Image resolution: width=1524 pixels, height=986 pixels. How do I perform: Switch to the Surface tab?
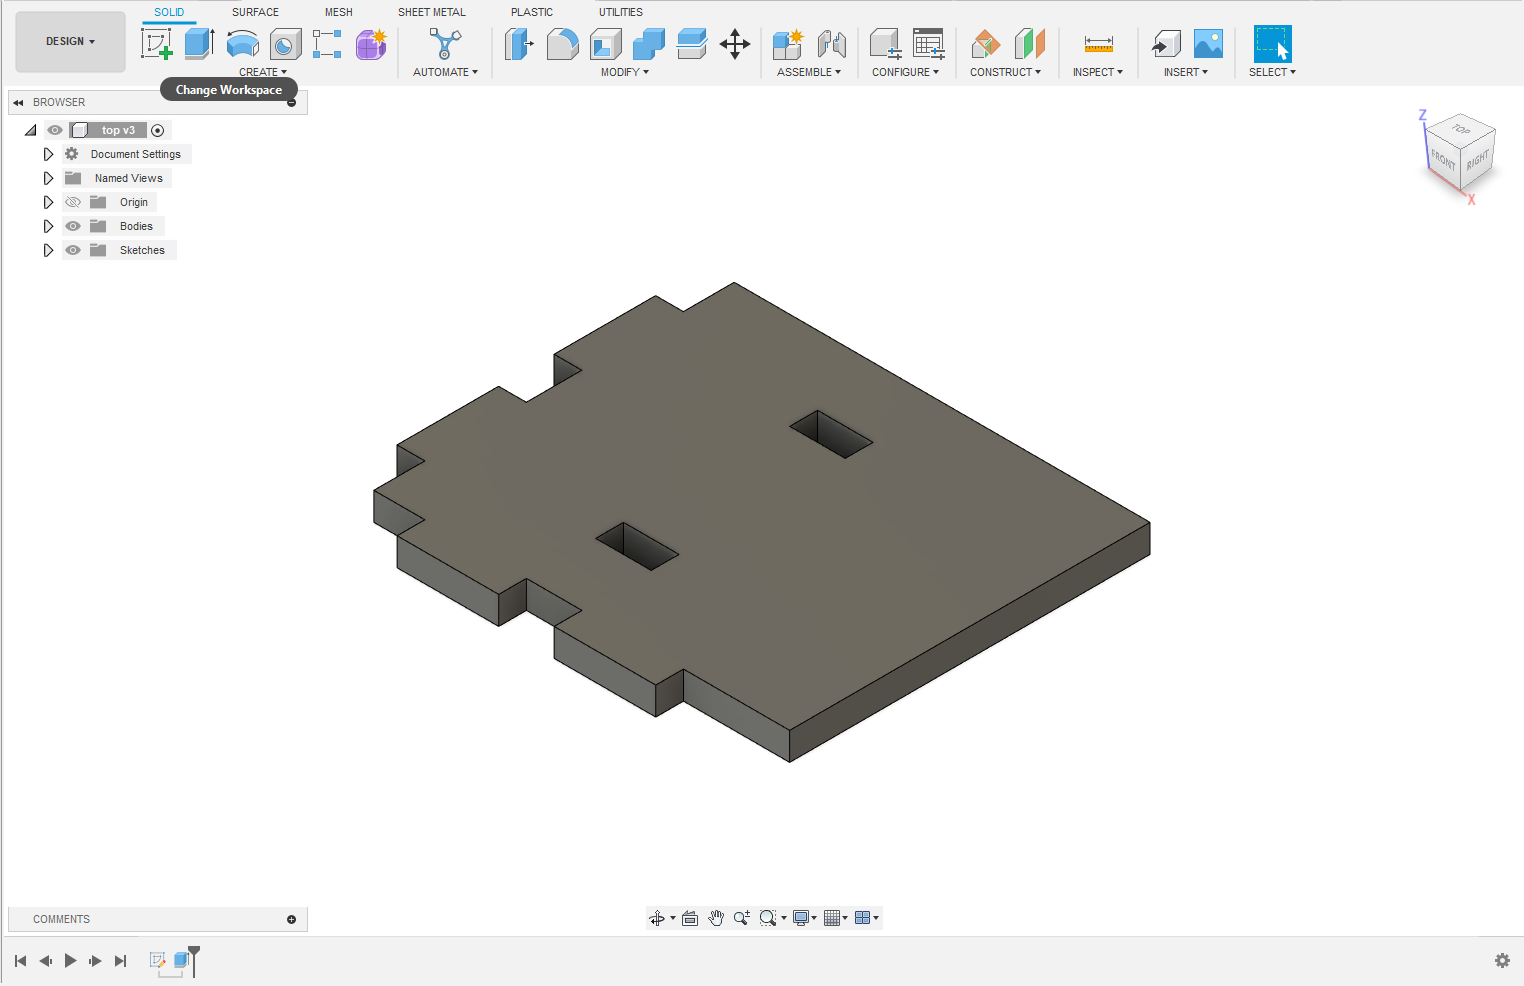[x=256, y=12]
